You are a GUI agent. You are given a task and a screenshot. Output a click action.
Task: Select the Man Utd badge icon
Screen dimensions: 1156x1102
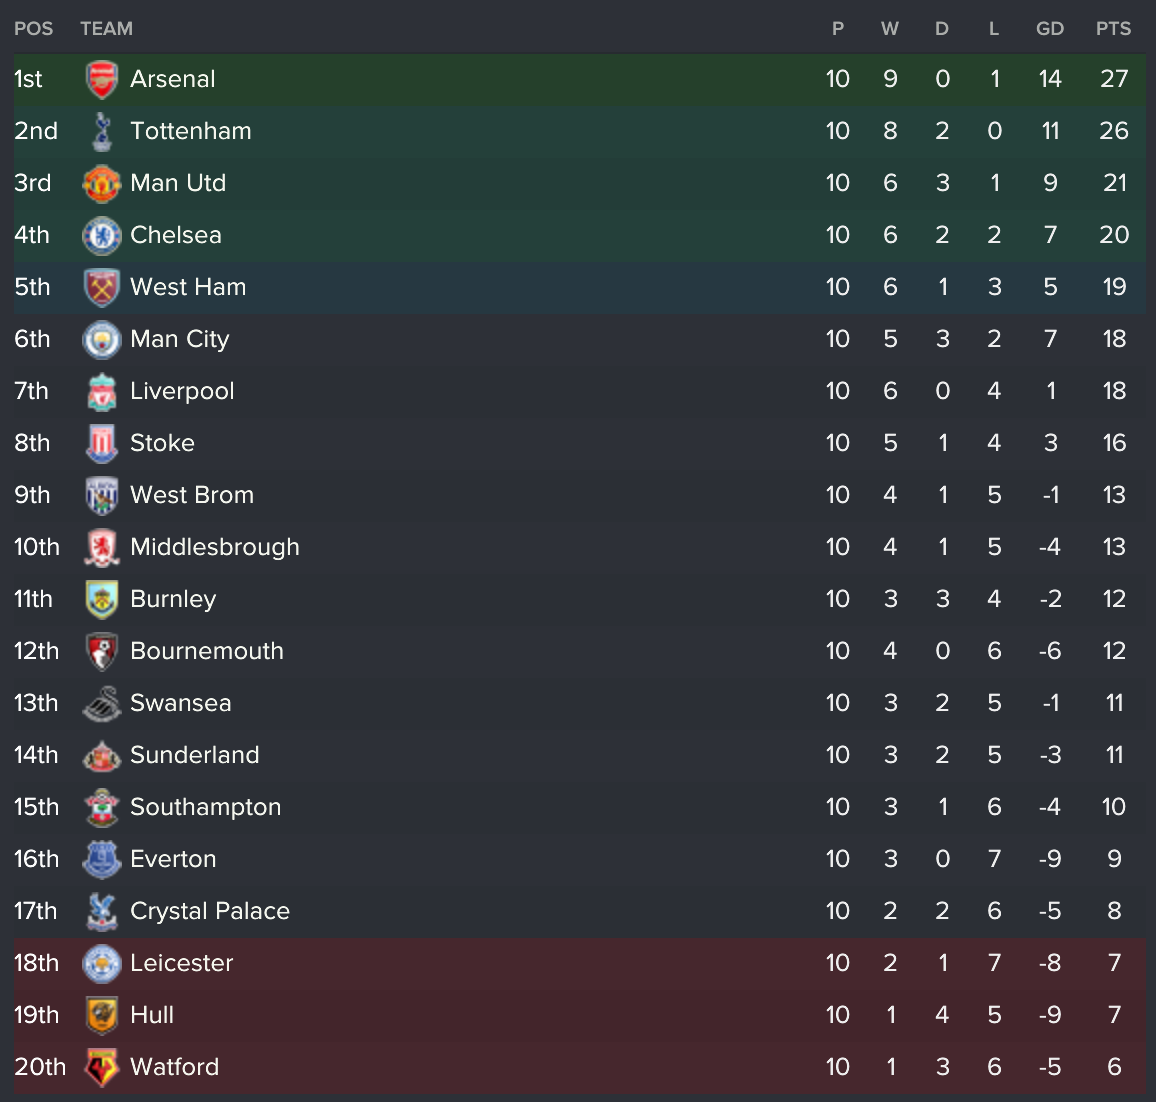102,183
